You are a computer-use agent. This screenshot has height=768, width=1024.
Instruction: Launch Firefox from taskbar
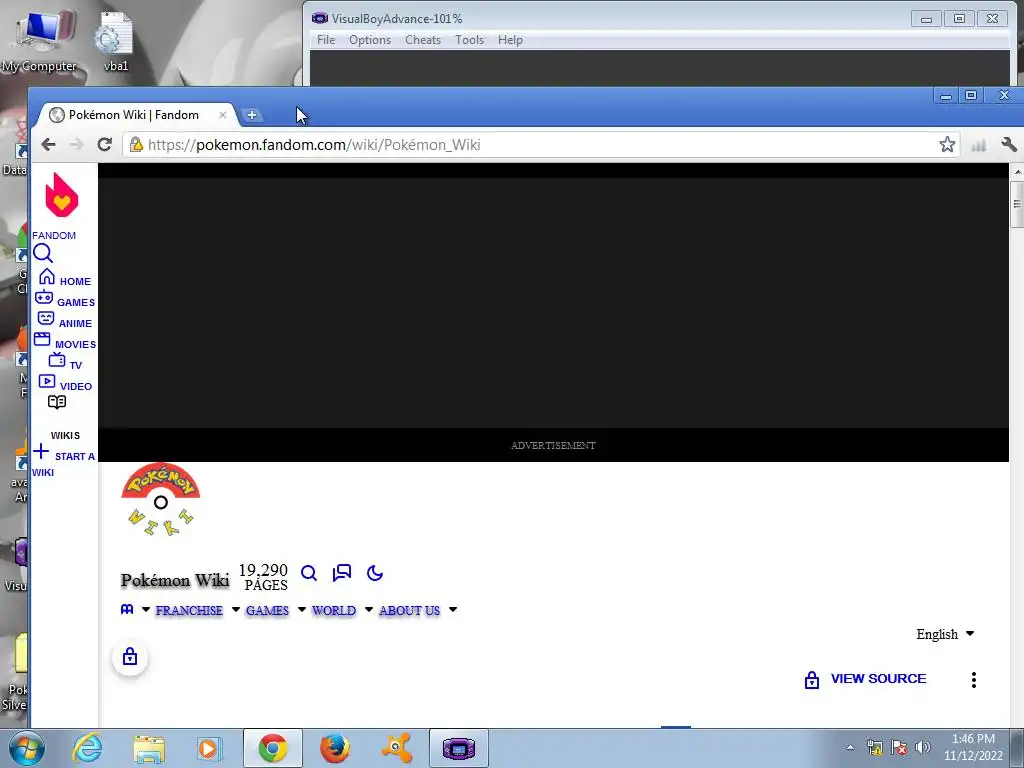click(334, 748)
